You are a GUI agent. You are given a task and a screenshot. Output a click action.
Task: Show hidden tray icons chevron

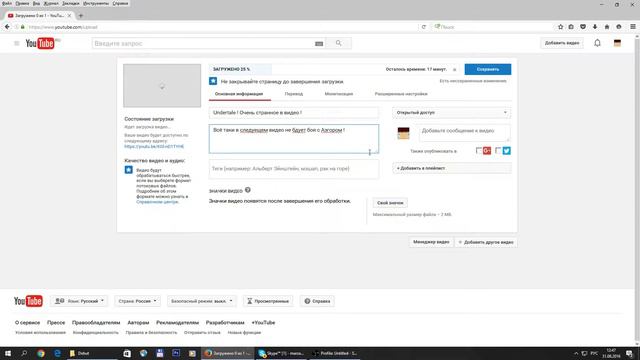tap(576, 353)
